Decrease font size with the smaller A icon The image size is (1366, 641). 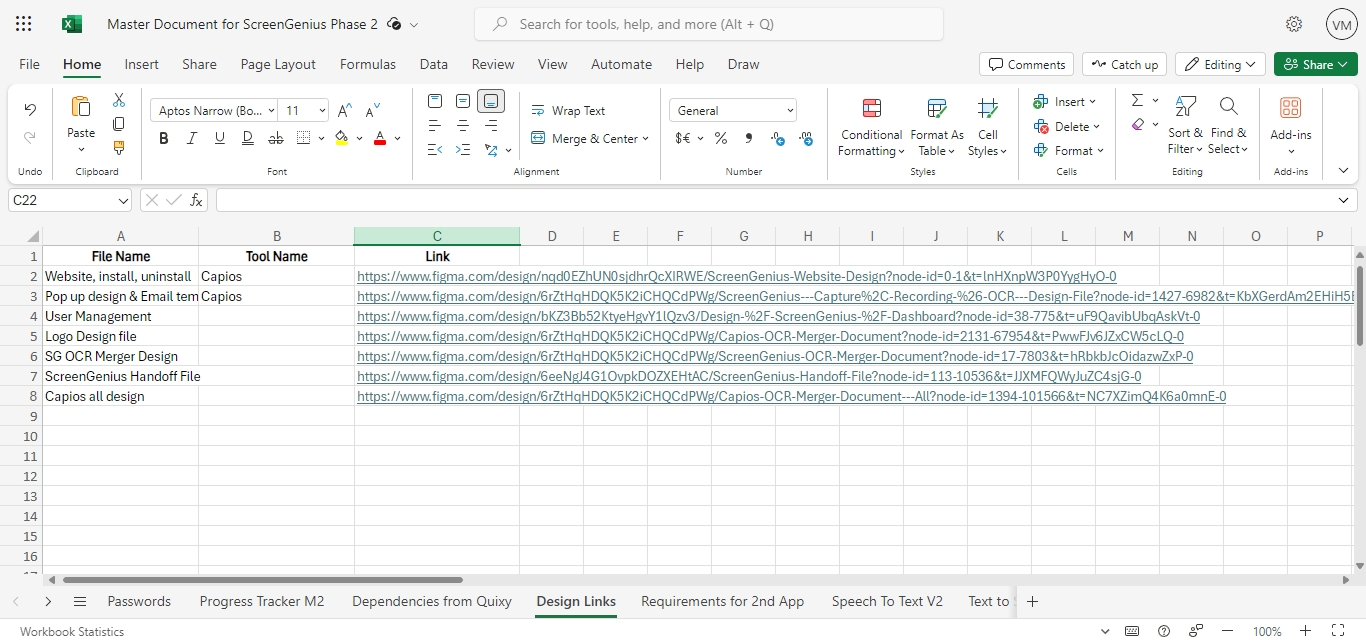pos(372,111)
